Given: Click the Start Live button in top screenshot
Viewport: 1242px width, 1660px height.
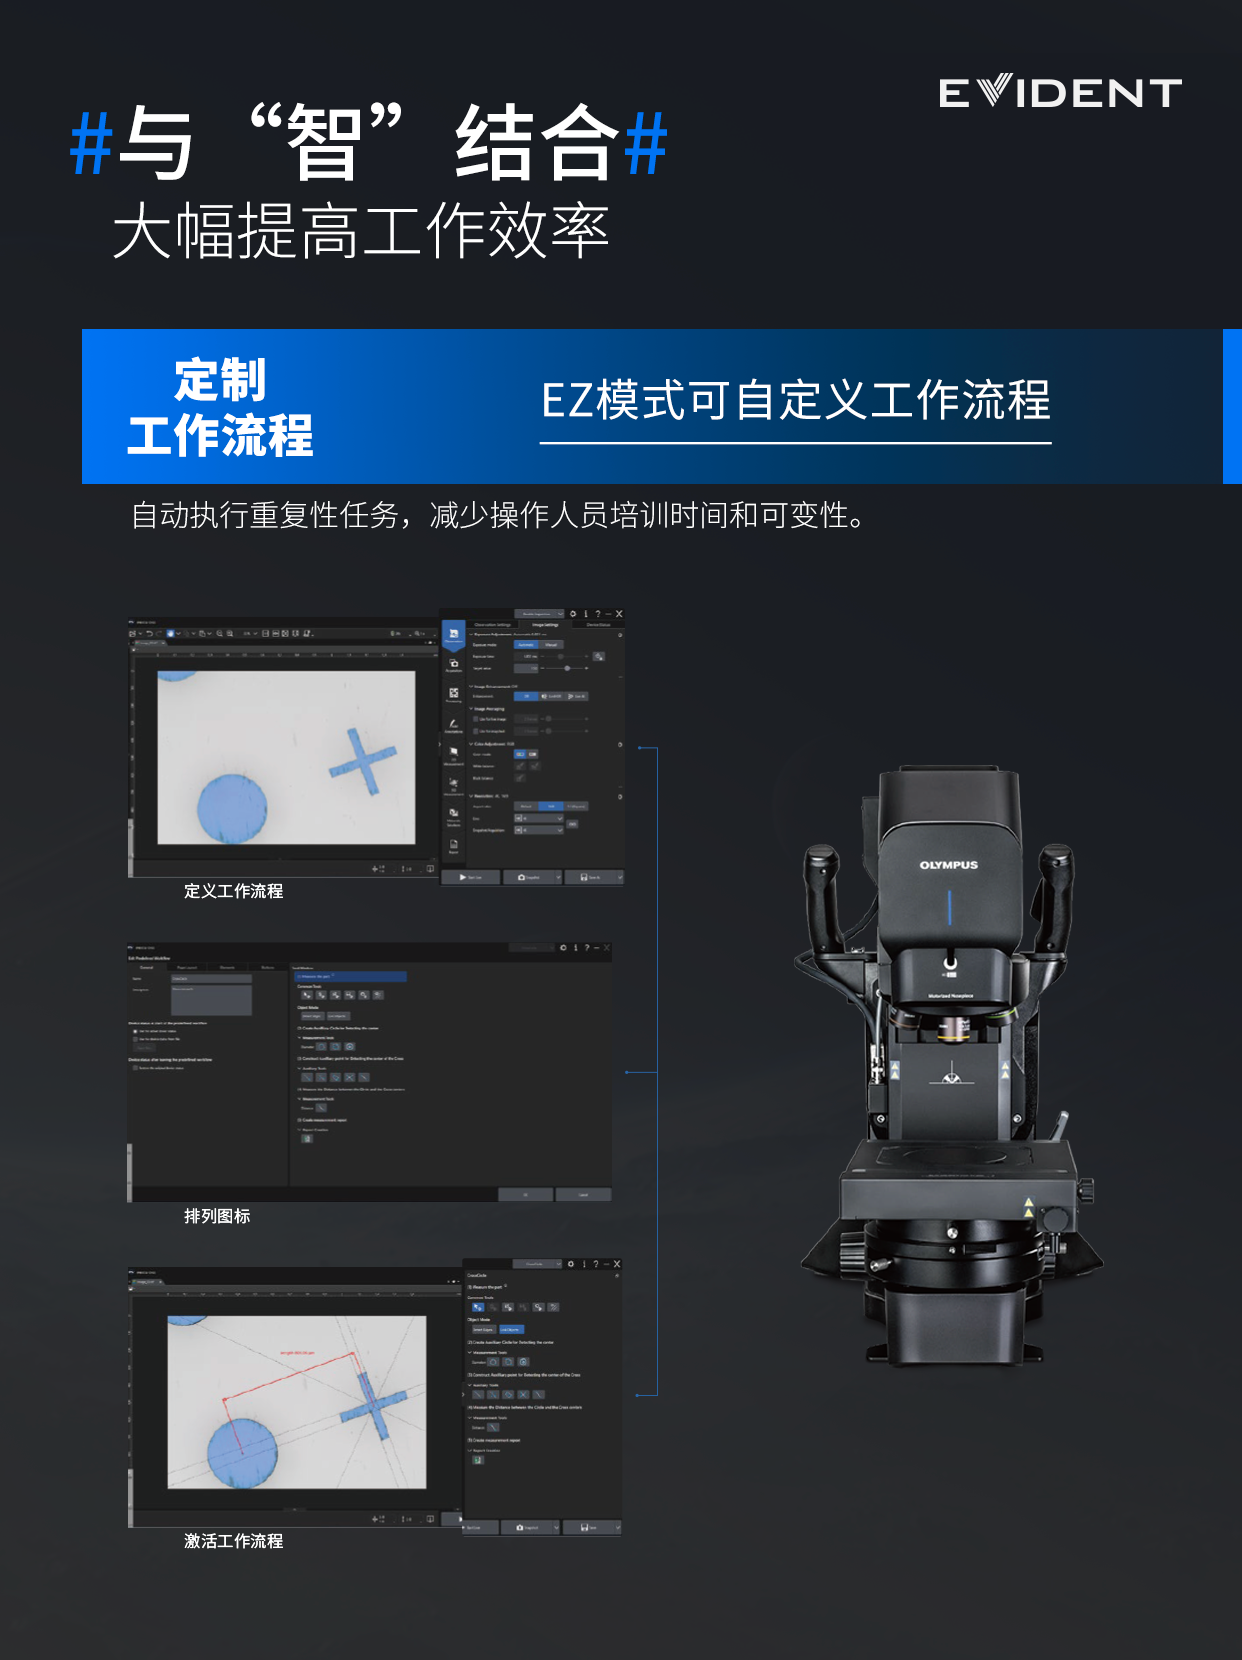Looking at the screenshot, I should (x=471, y=877).
